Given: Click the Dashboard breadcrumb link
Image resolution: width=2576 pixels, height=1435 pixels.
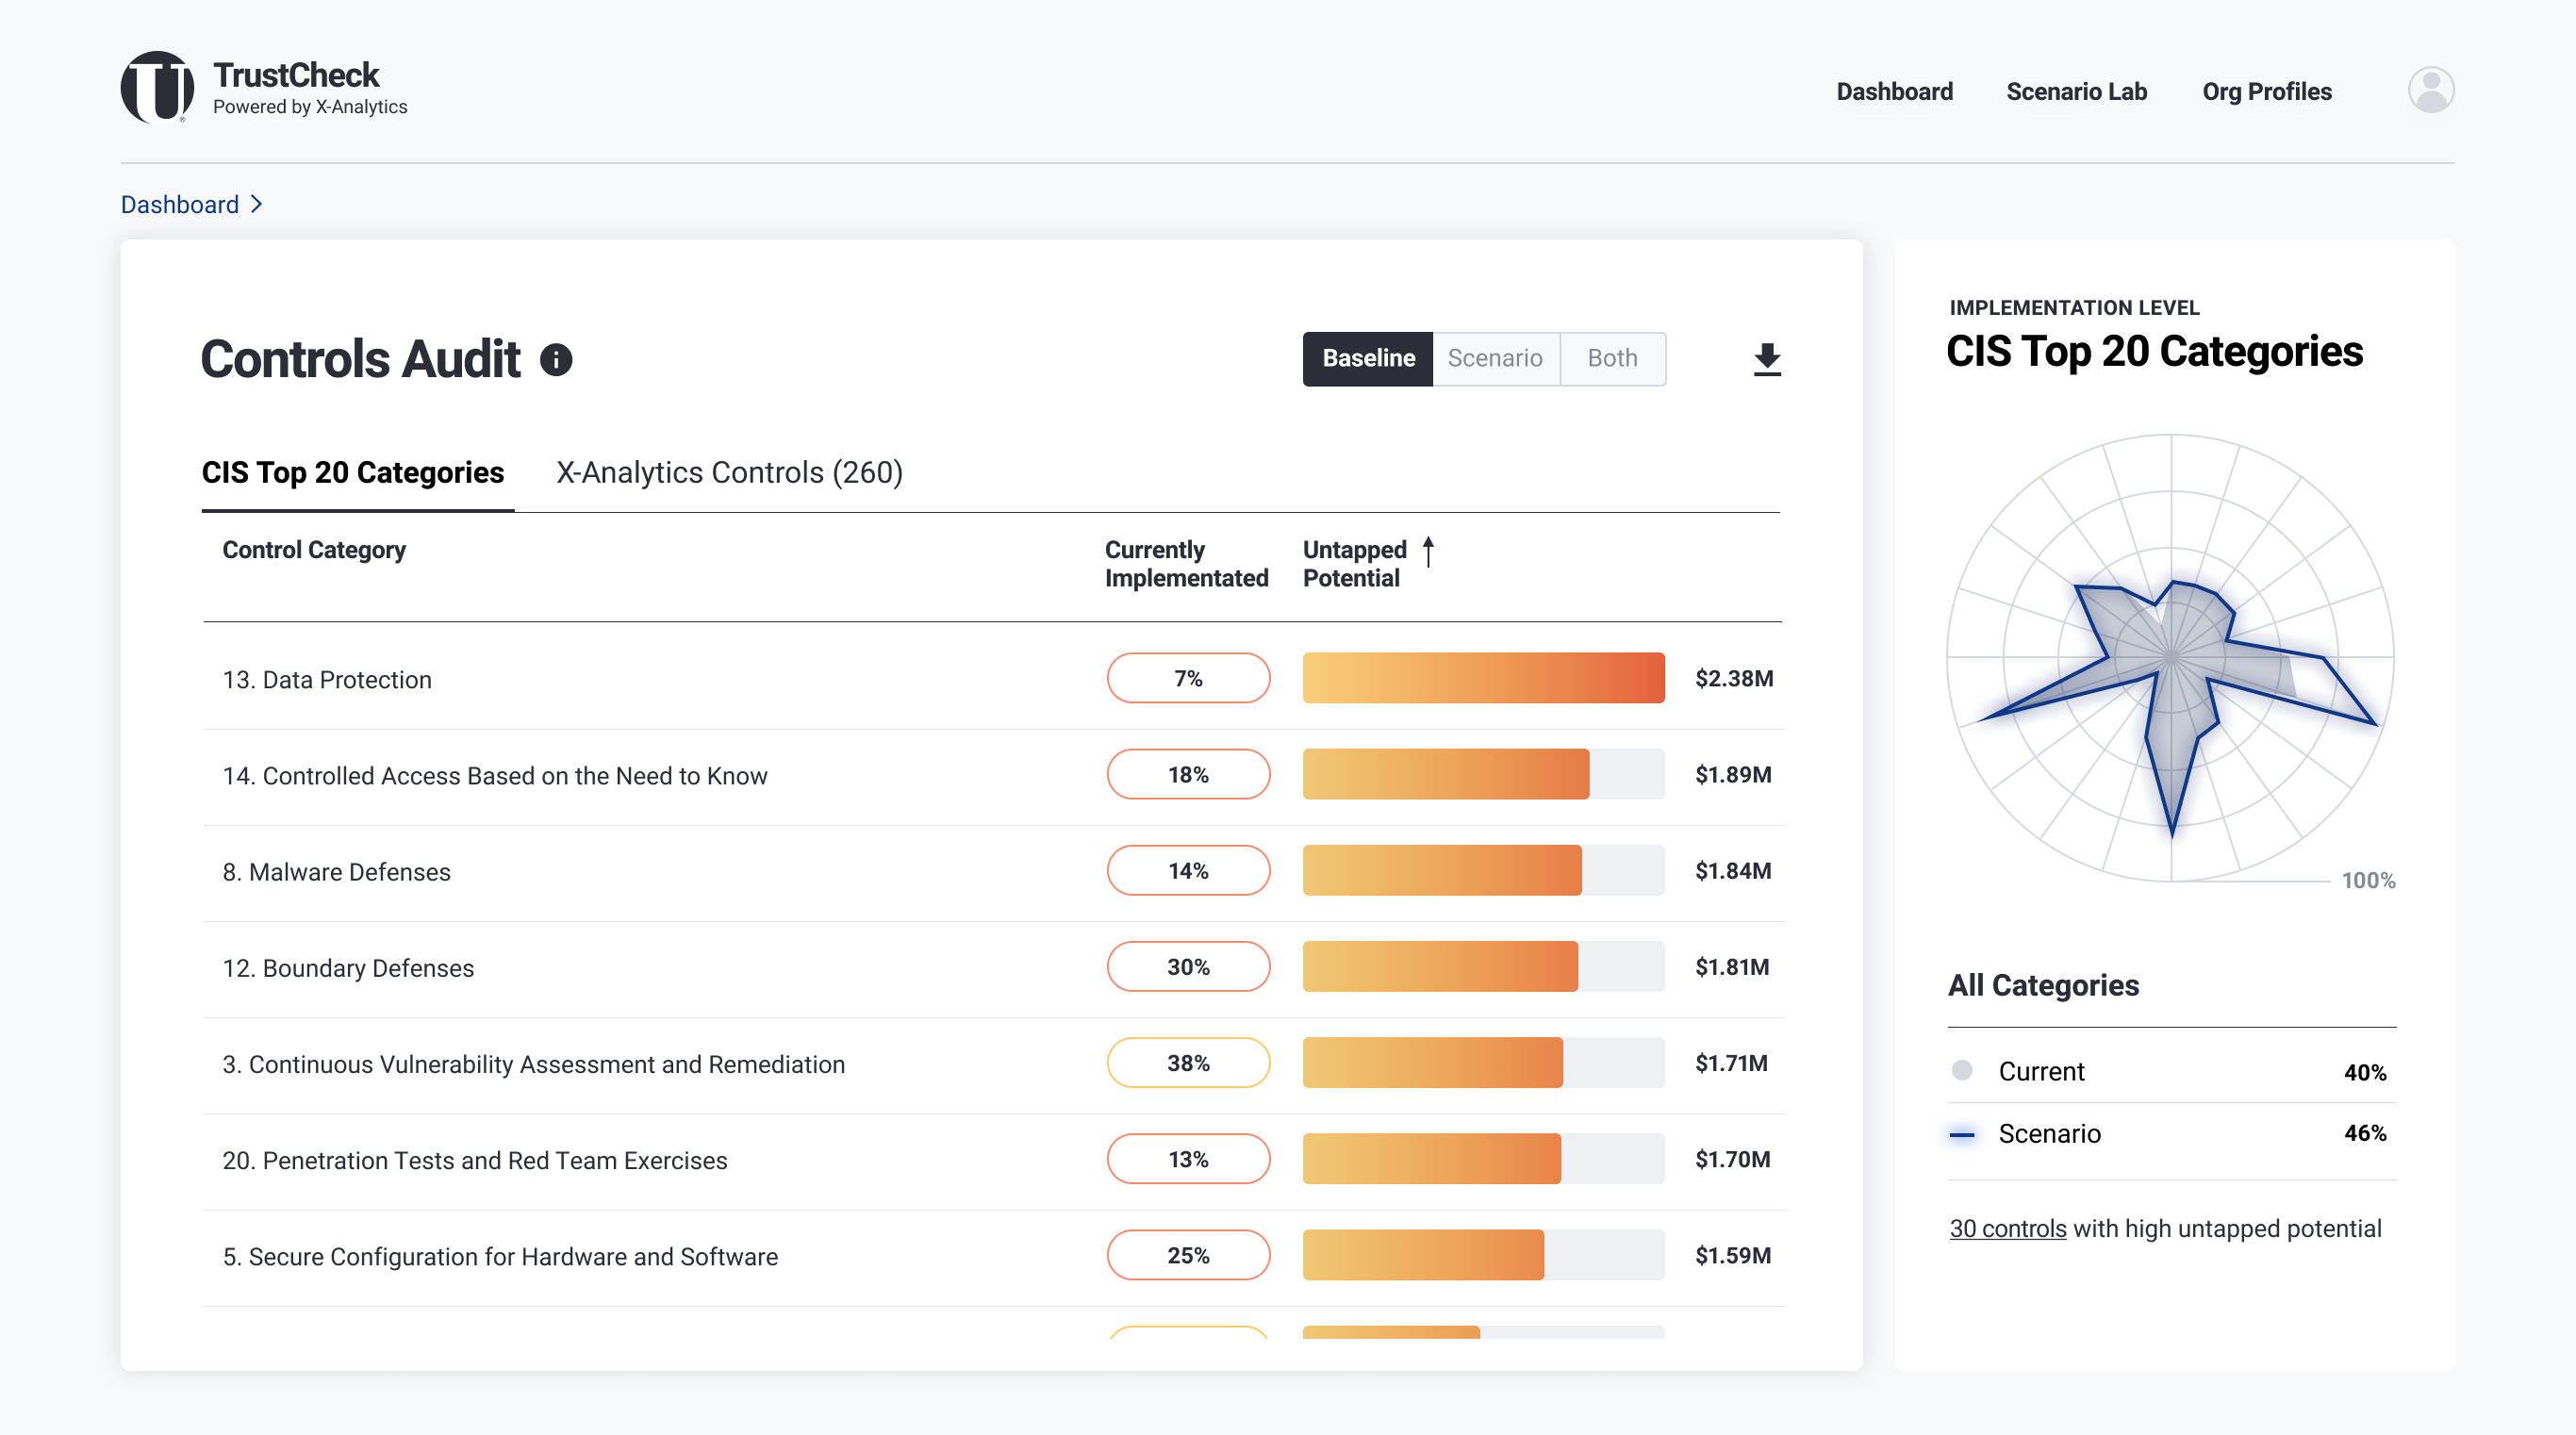Looking at the screenshot, I should click(180, 204).
